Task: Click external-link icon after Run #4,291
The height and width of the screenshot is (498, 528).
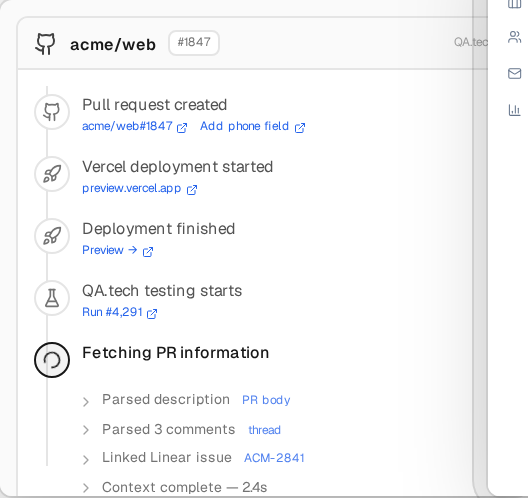Action: click(152, 313)
